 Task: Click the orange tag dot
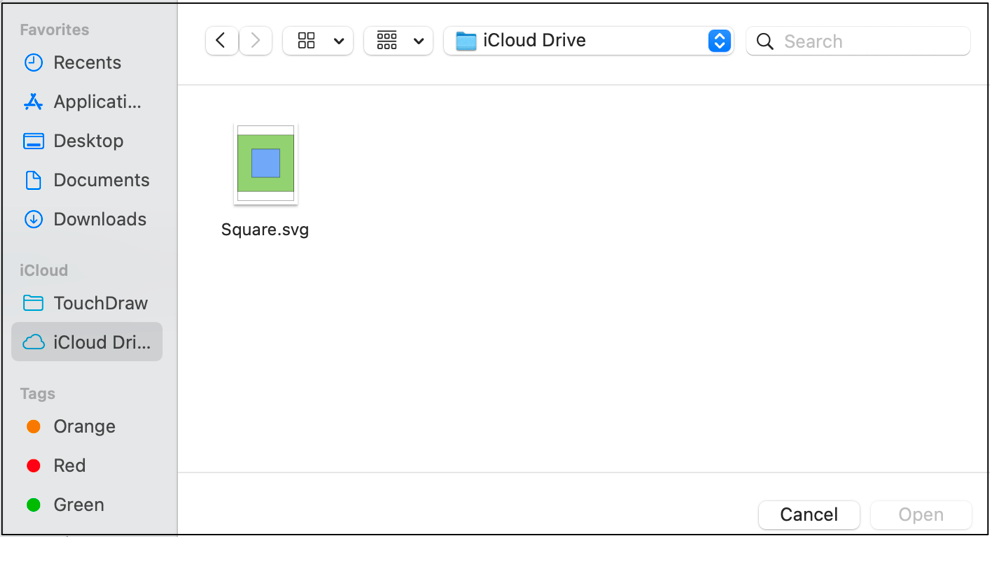(33, 427)
